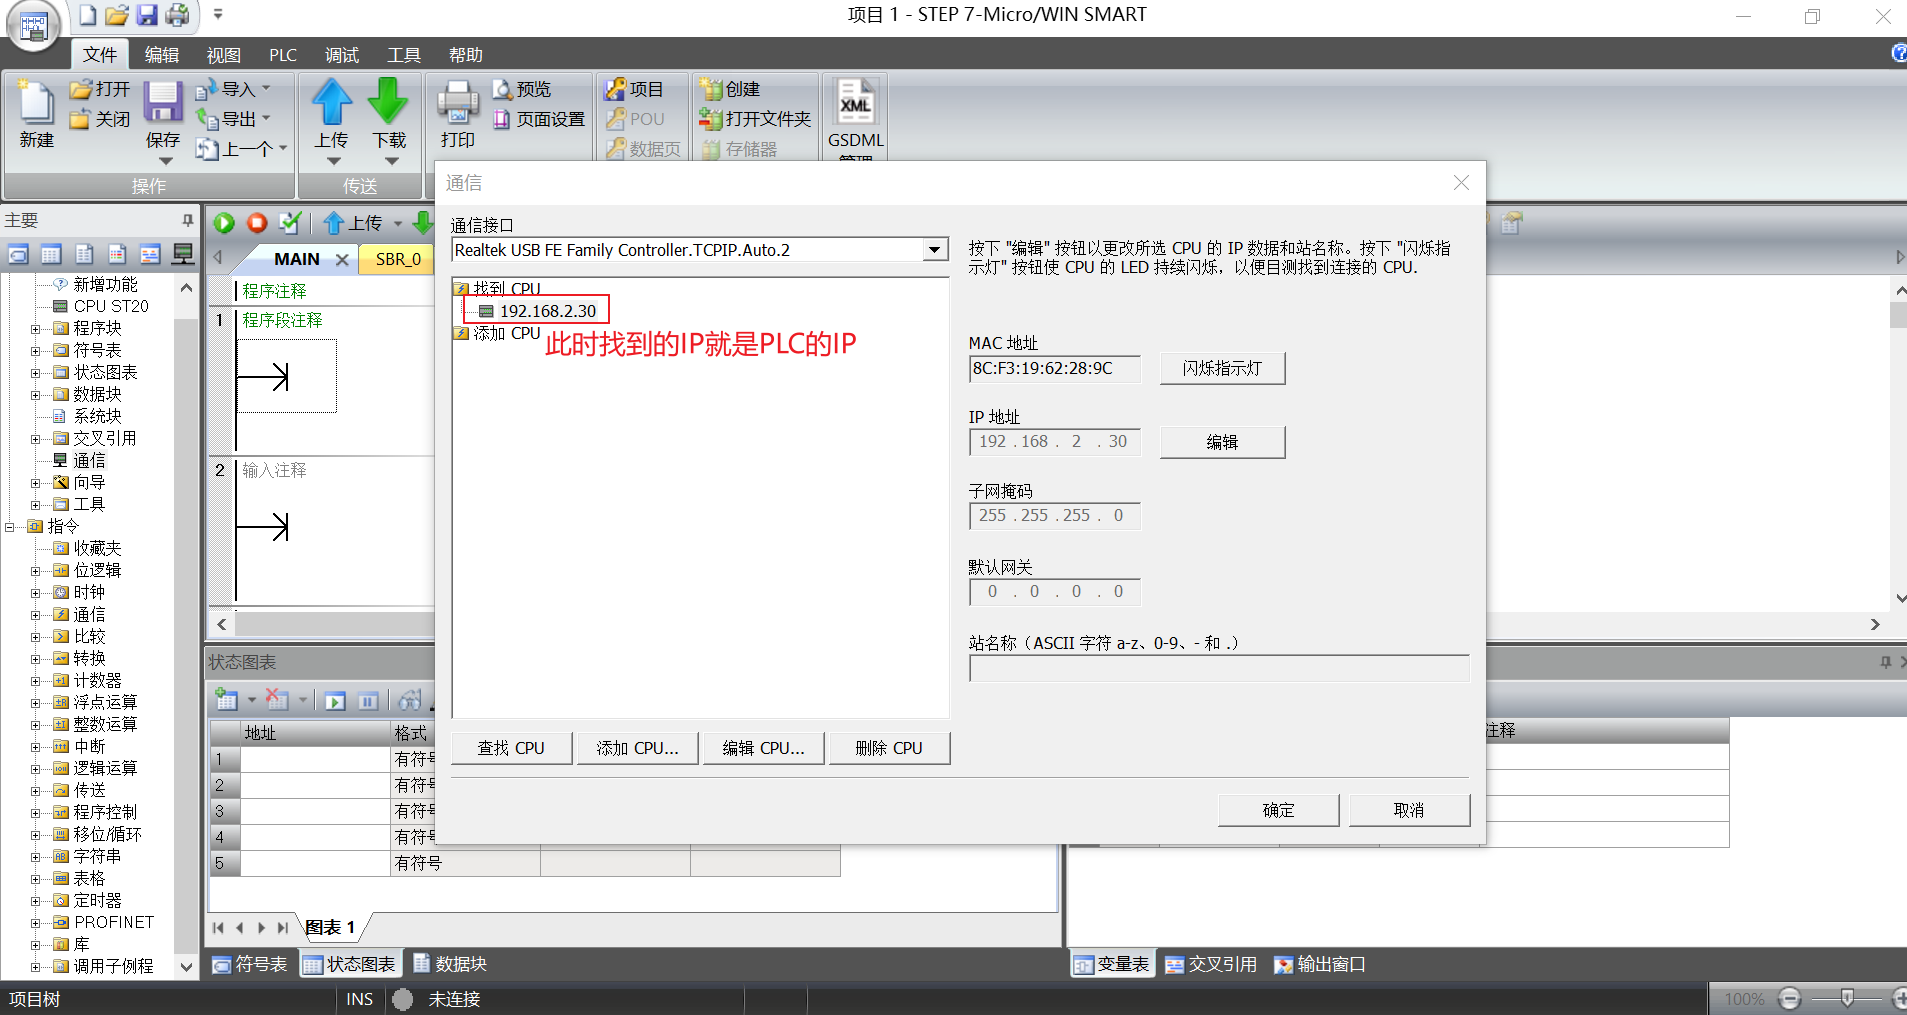The image size is (1907, 1015).
Task: Click the MAC 地址 field
Action: [1054, 368]
